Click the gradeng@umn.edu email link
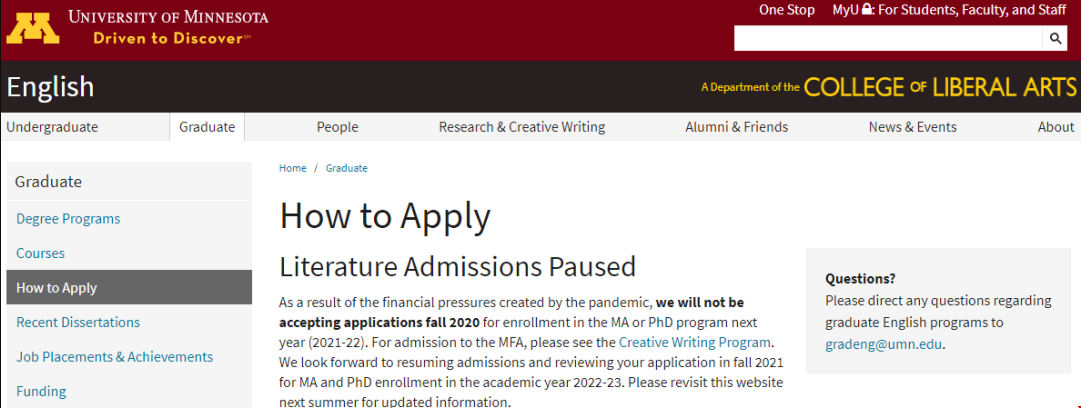1081x408 pixels. tap(883, 345)
